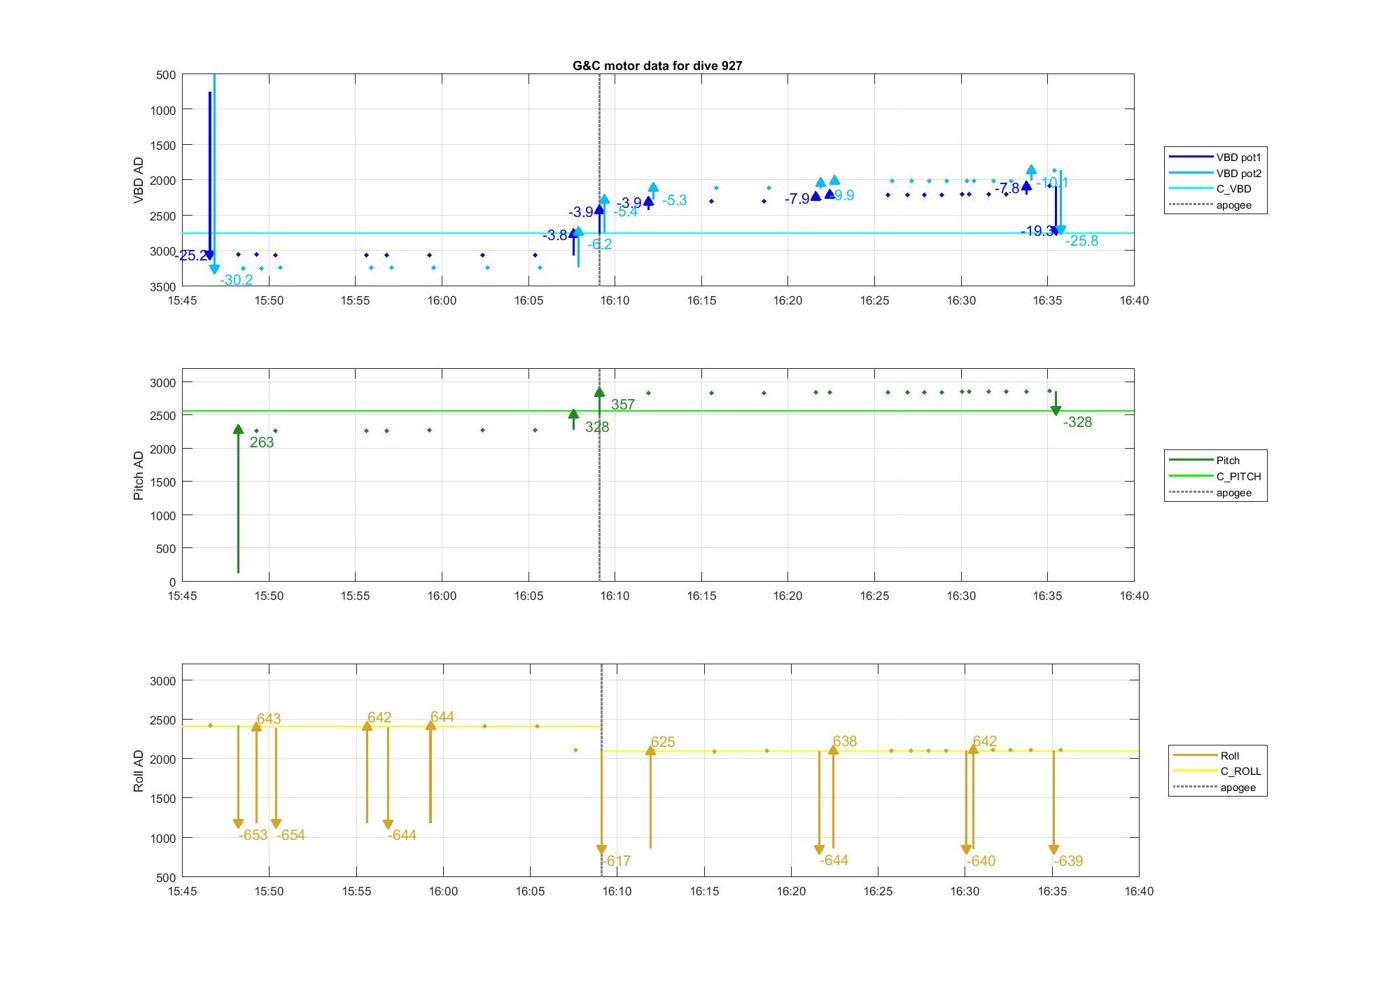Click the -328 pitch annotation
The height and width of the screenshot is (986, 1400).
[1077, 422]
